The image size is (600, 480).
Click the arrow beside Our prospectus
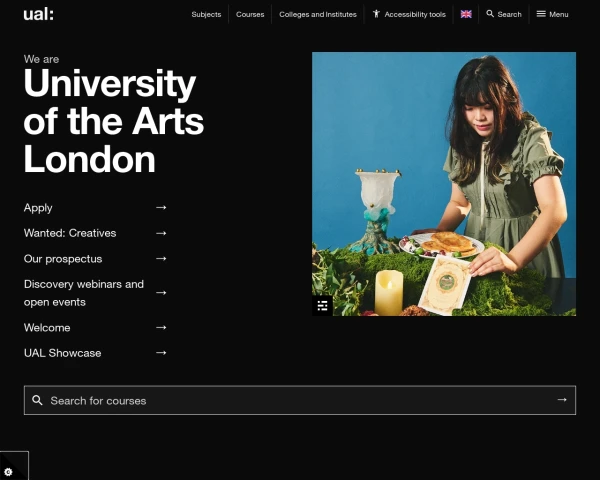point(161,258)
